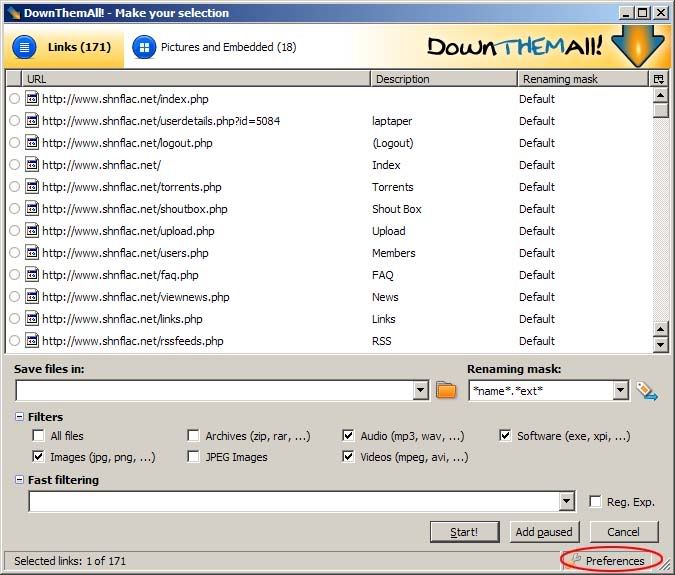The image size is (675, 575).
Task: Click the renaming mask tags icon
Action: pos(647,391)
